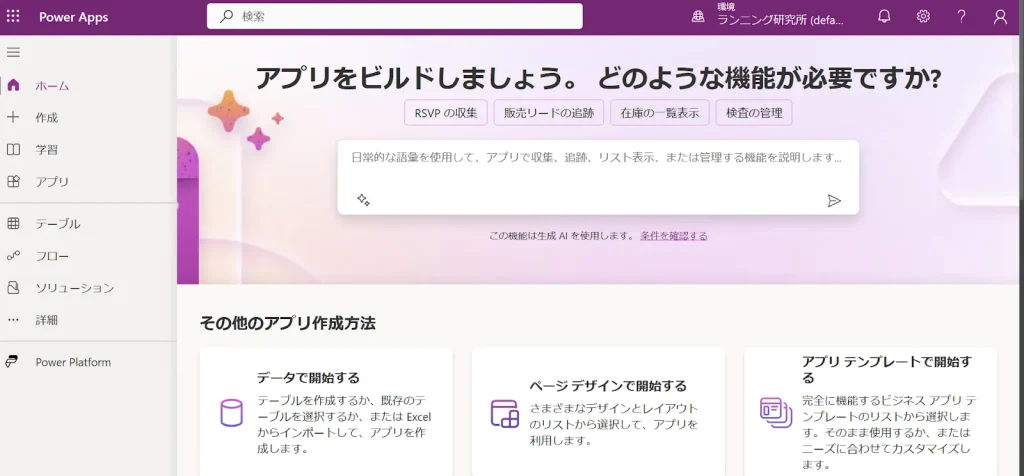Screen dimensions: 1024x476
Task: Click the help question mark icon
Action: [961, 16]
